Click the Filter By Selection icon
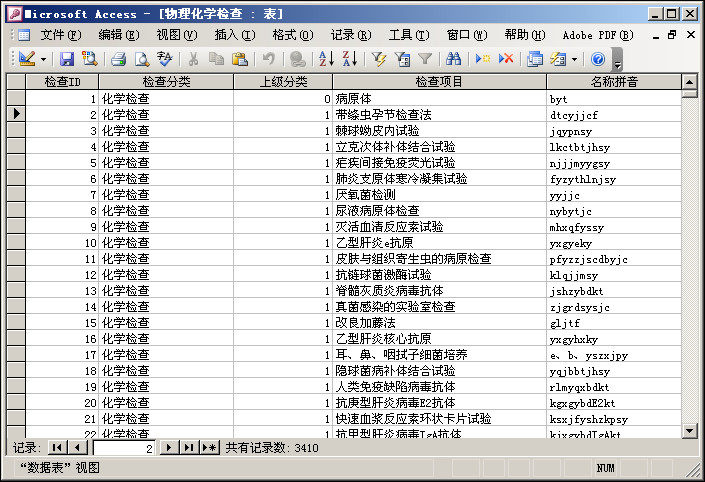Image resolution: width=705 pixels, height=482 pixels. [379, 59]
